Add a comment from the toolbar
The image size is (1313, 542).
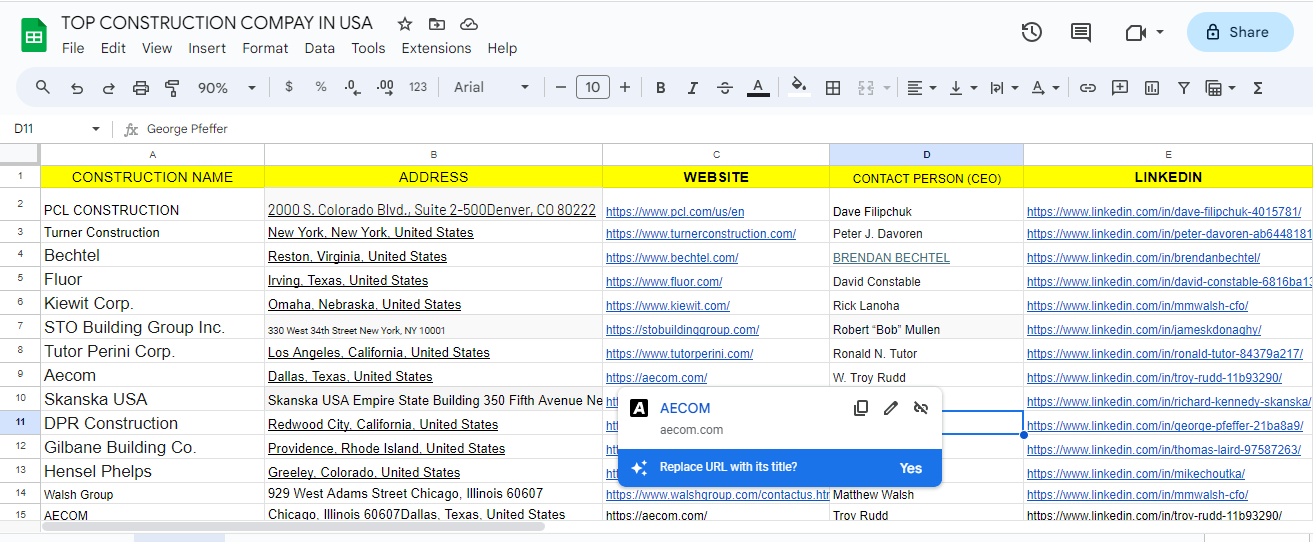pyautogui.click(x=1120, y=88)
